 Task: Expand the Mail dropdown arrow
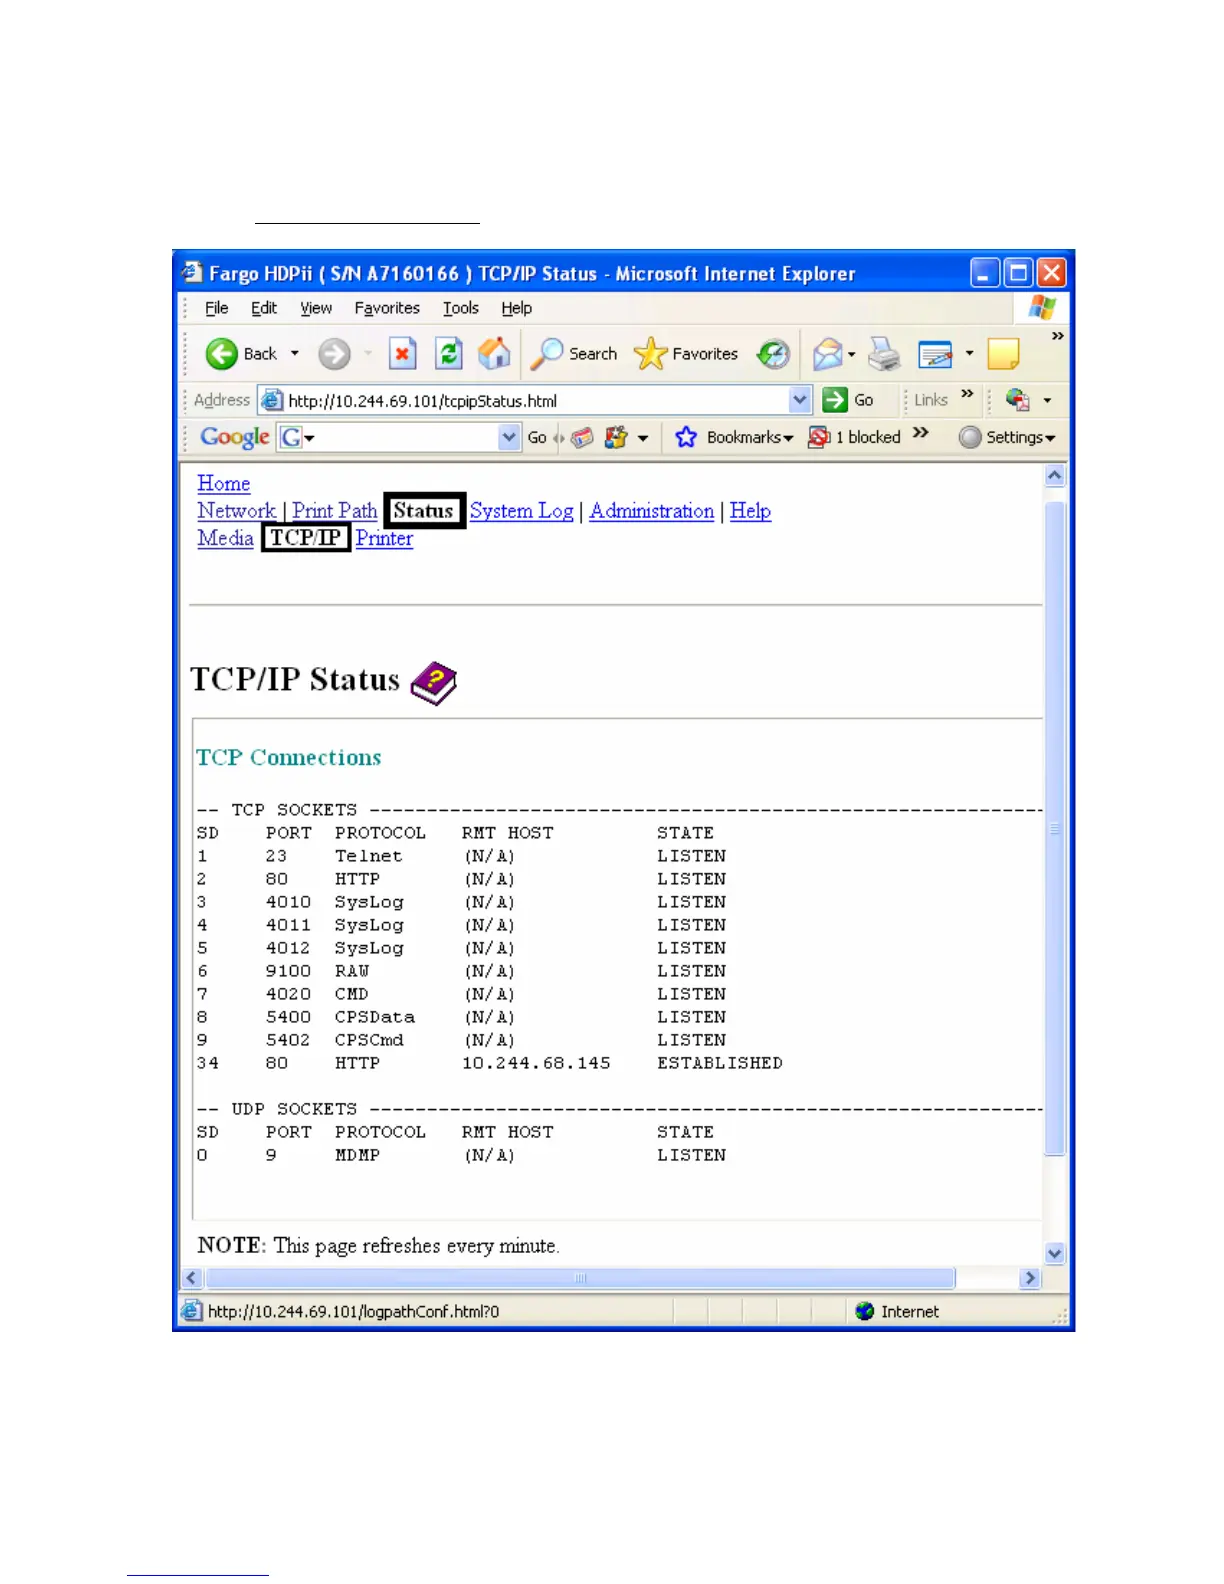coord(852,354)
